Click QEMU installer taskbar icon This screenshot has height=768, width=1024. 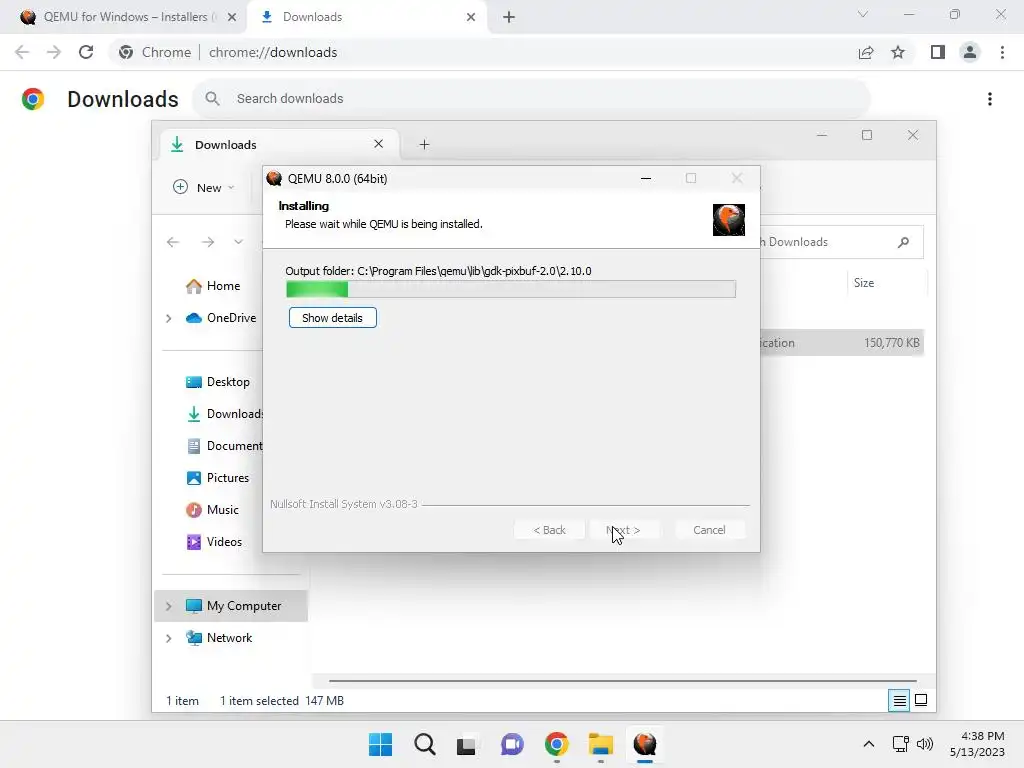(x=645, y=744)
